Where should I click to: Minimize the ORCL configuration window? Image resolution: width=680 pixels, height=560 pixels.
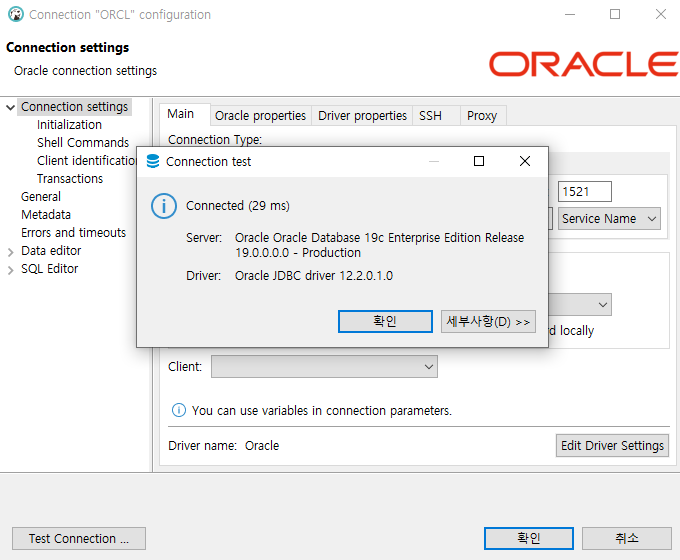click(570, 14)
